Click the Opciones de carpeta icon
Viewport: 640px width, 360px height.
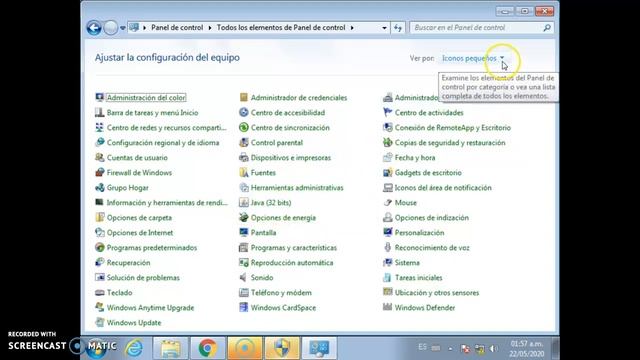pyautogui.click(x=100, y=218)
